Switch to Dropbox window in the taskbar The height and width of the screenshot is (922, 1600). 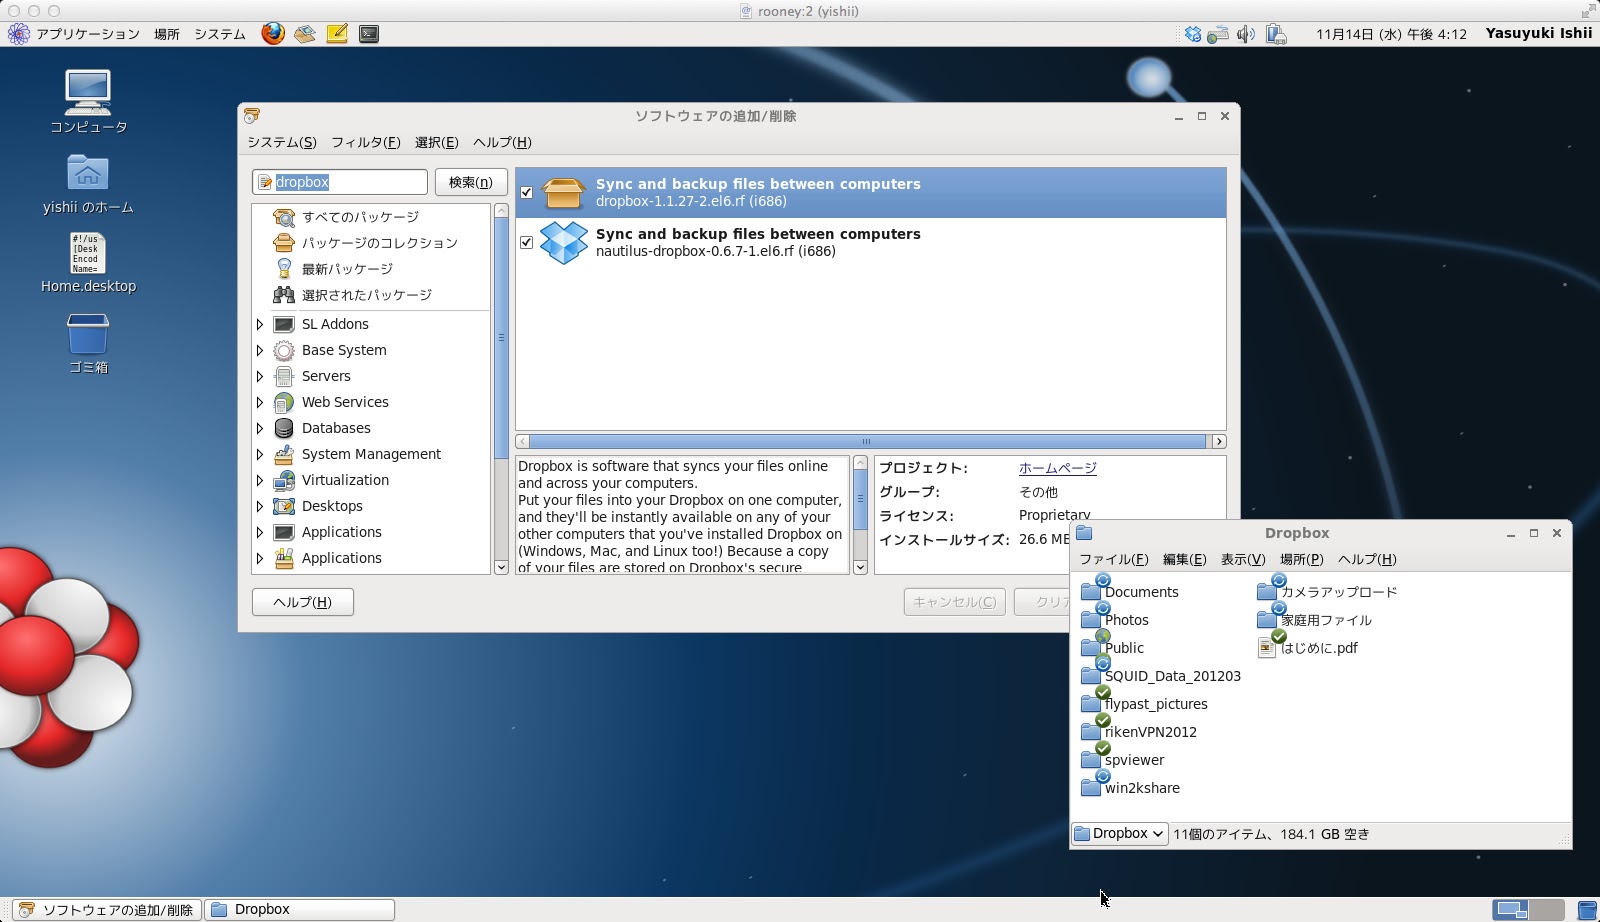[x=300, y=910]
